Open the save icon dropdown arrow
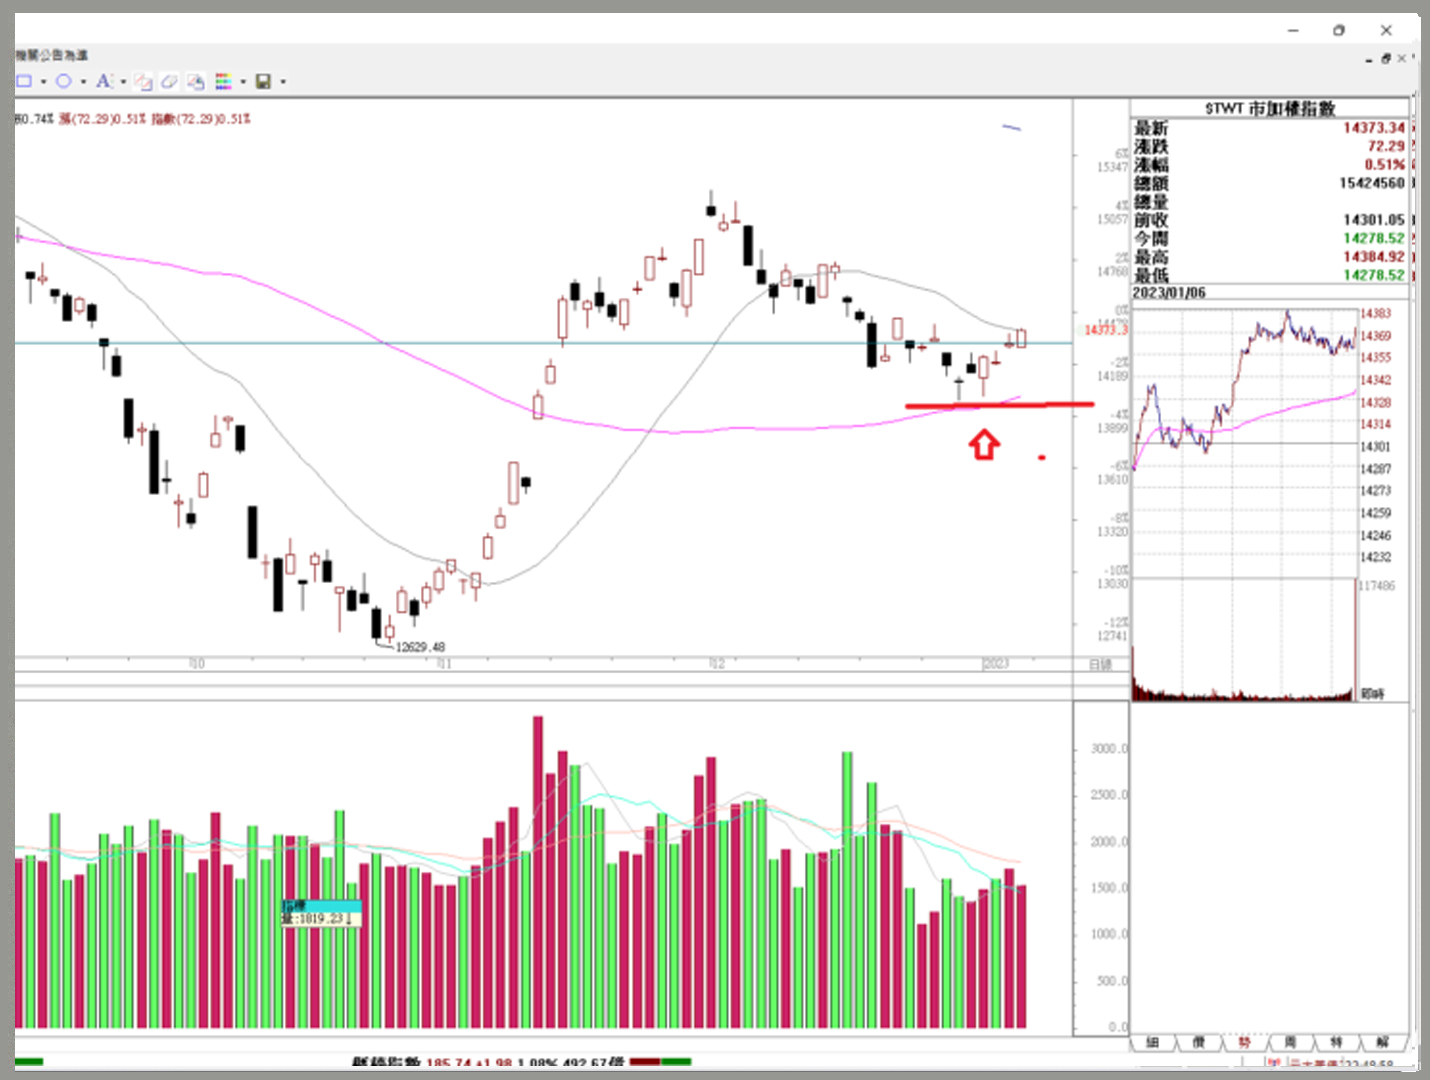Screen dimensions: 1430x1080 (283, 82)
